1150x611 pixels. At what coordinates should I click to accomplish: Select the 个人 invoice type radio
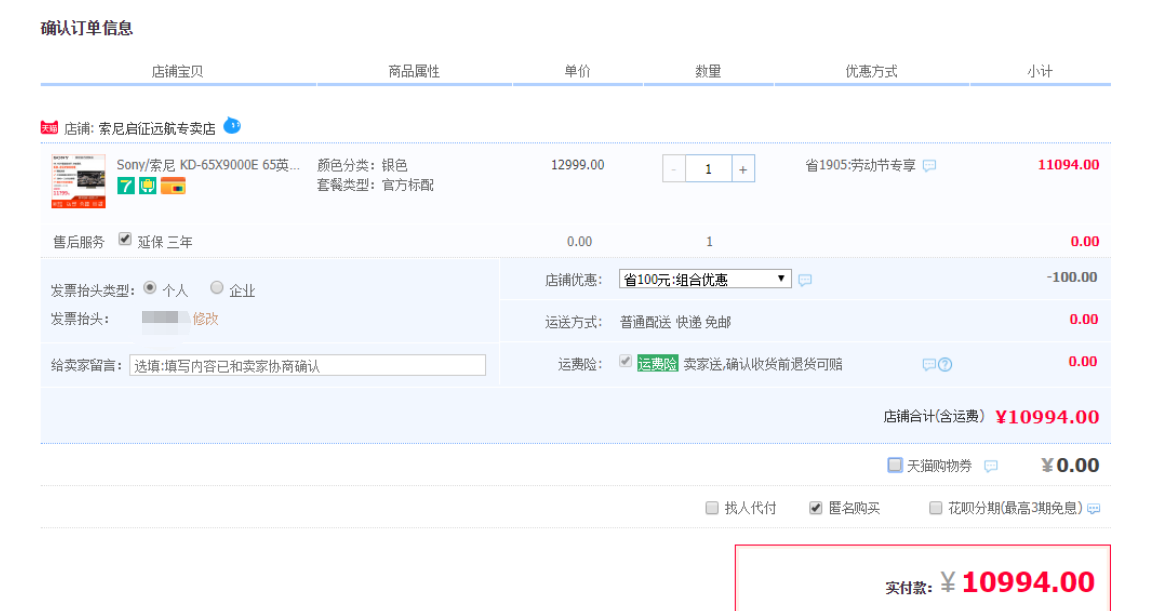tap(150, 288)
